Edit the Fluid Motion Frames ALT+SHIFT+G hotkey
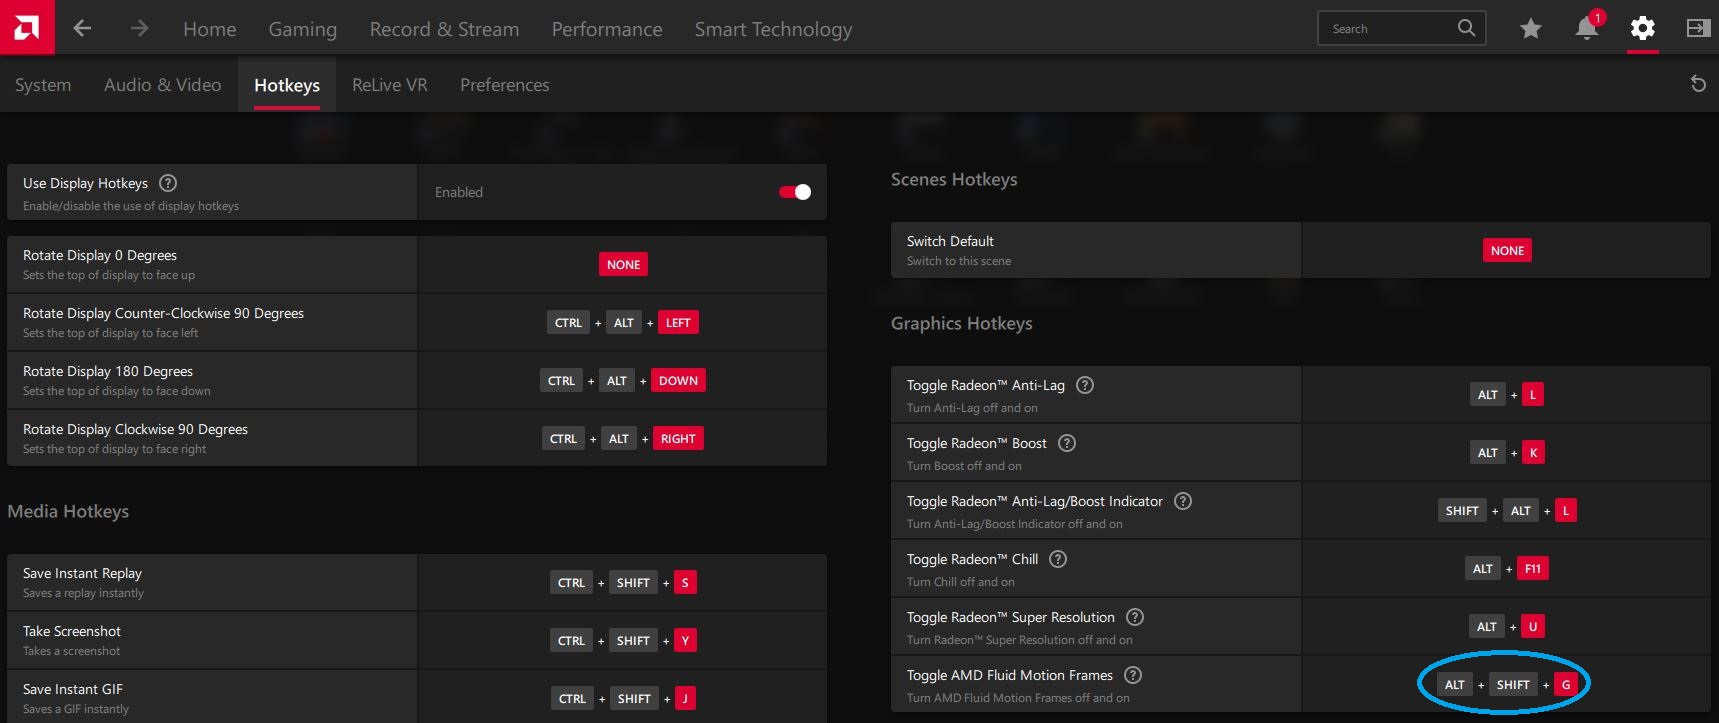The width and height of the screenshot is (1719, 723). pyautogui.click(x=1507, y=684)
